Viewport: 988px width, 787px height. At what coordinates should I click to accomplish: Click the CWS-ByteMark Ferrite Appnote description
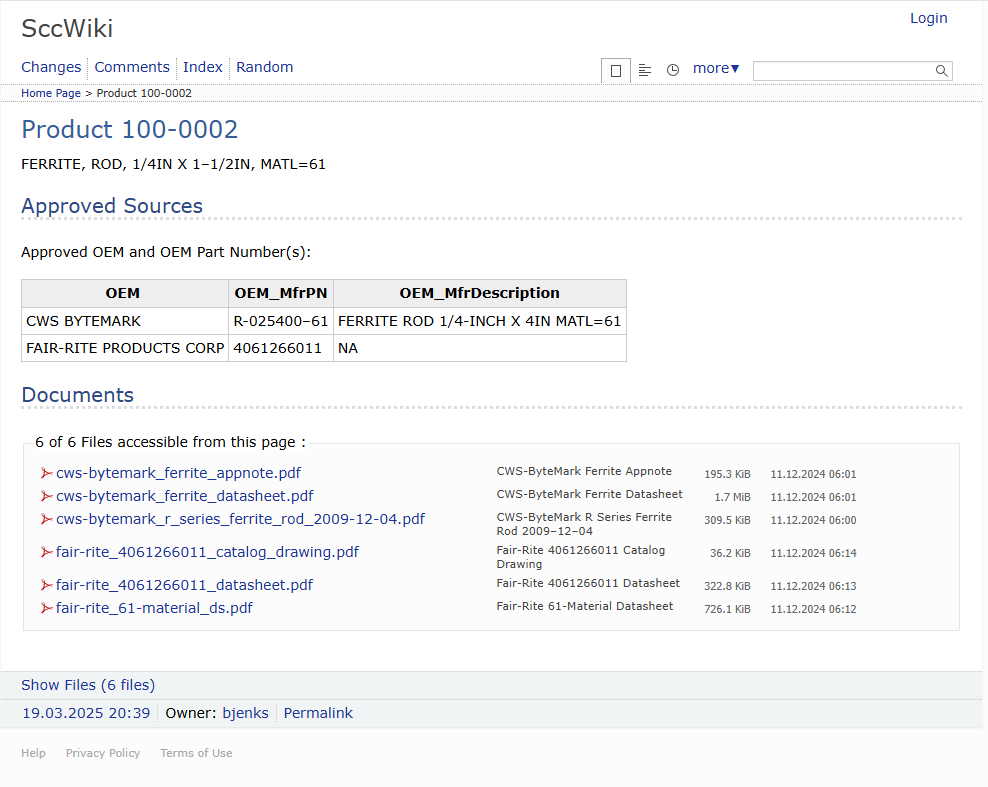click(x=584, y=471)
